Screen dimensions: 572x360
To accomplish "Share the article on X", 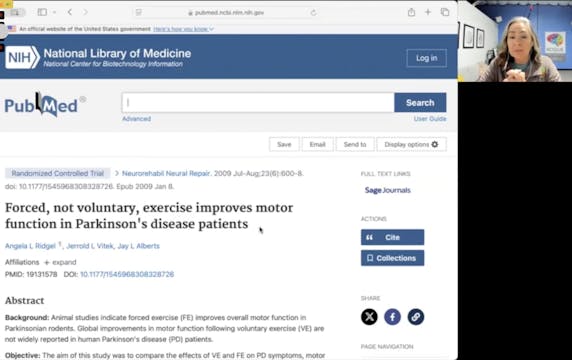I will pos(369,317).
